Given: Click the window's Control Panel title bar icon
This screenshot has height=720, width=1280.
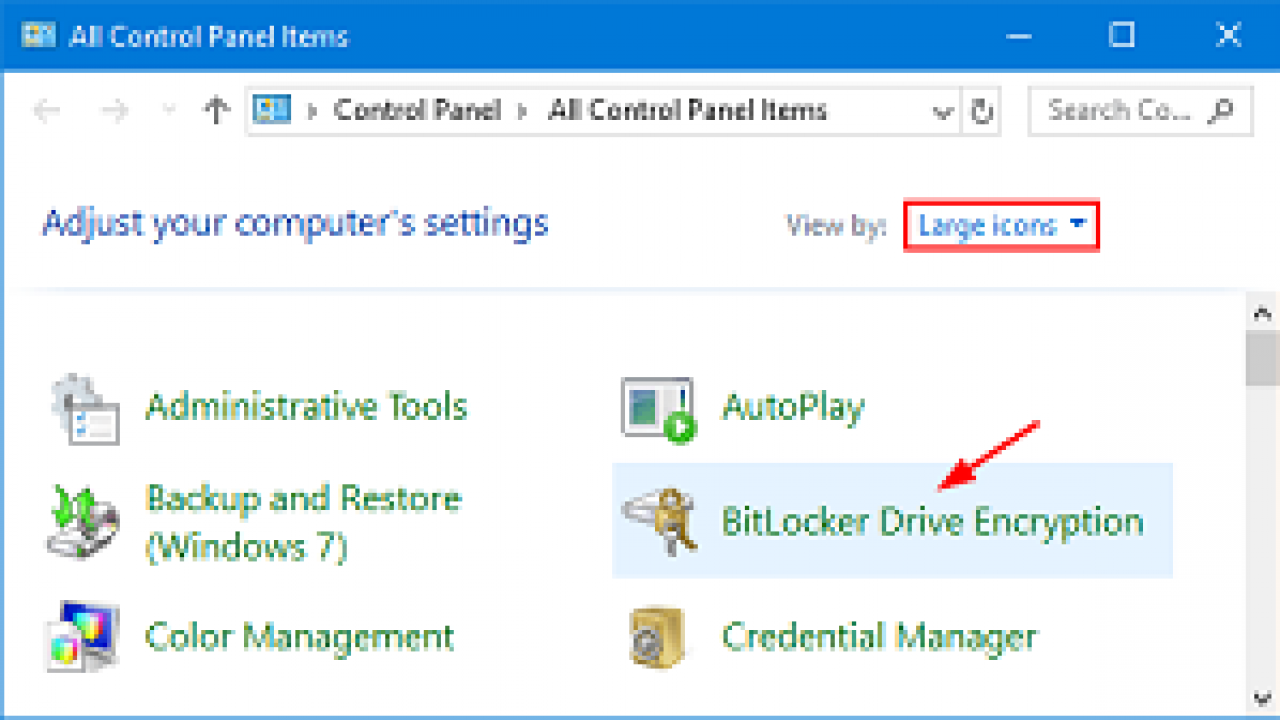Looking at the screenshot, I should tap(40, 35).
